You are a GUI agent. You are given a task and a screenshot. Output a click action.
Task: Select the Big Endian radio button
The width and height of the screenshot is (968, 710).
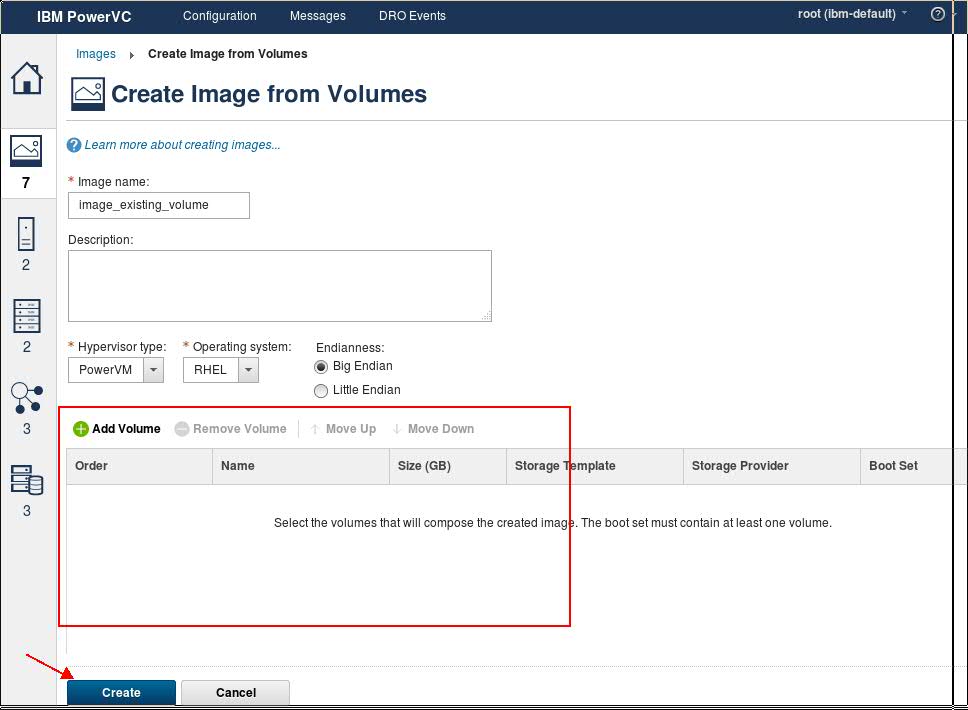[321, 367]
